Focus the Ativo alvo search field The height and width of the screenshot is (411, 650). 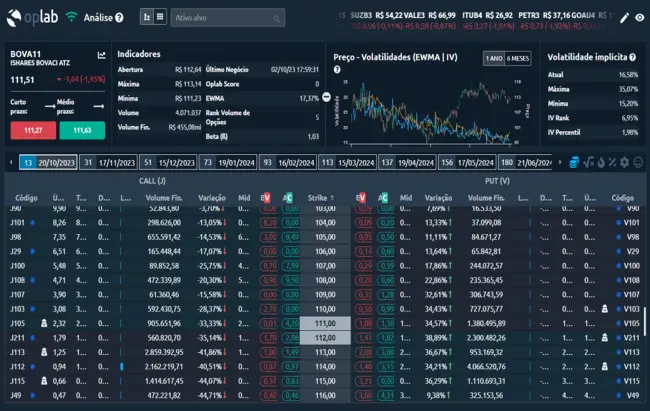point(228,18)
